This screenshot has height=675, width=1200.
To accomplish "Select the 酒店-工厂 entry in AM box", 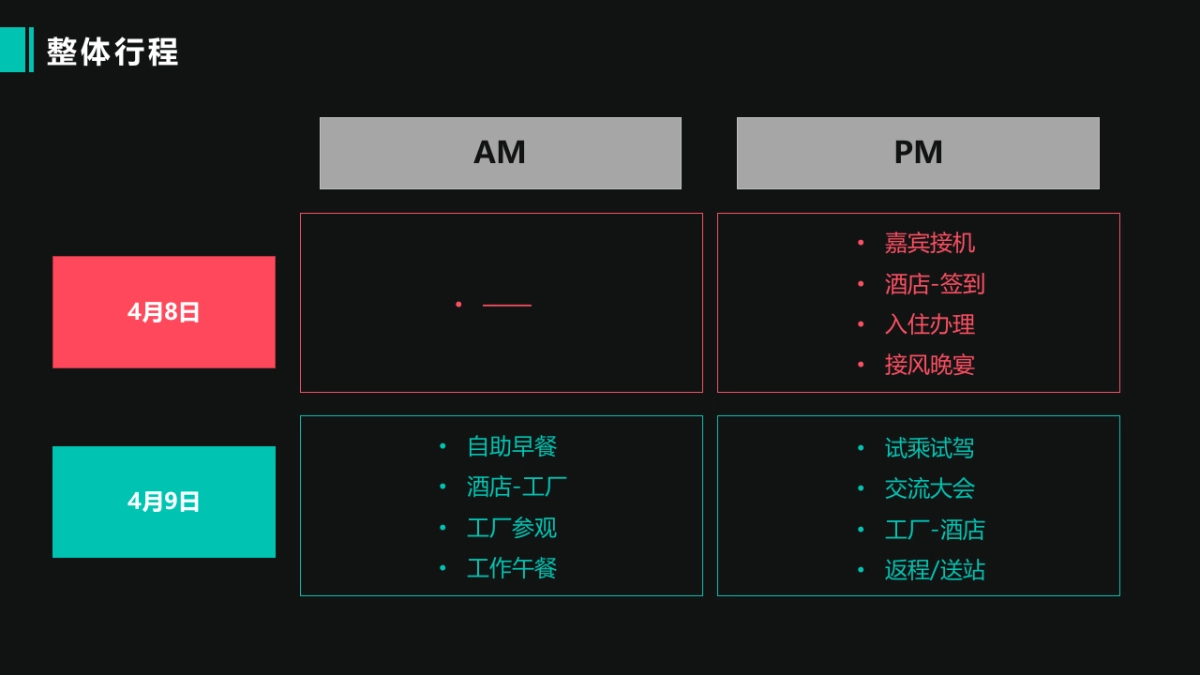I will click(517, 487).
